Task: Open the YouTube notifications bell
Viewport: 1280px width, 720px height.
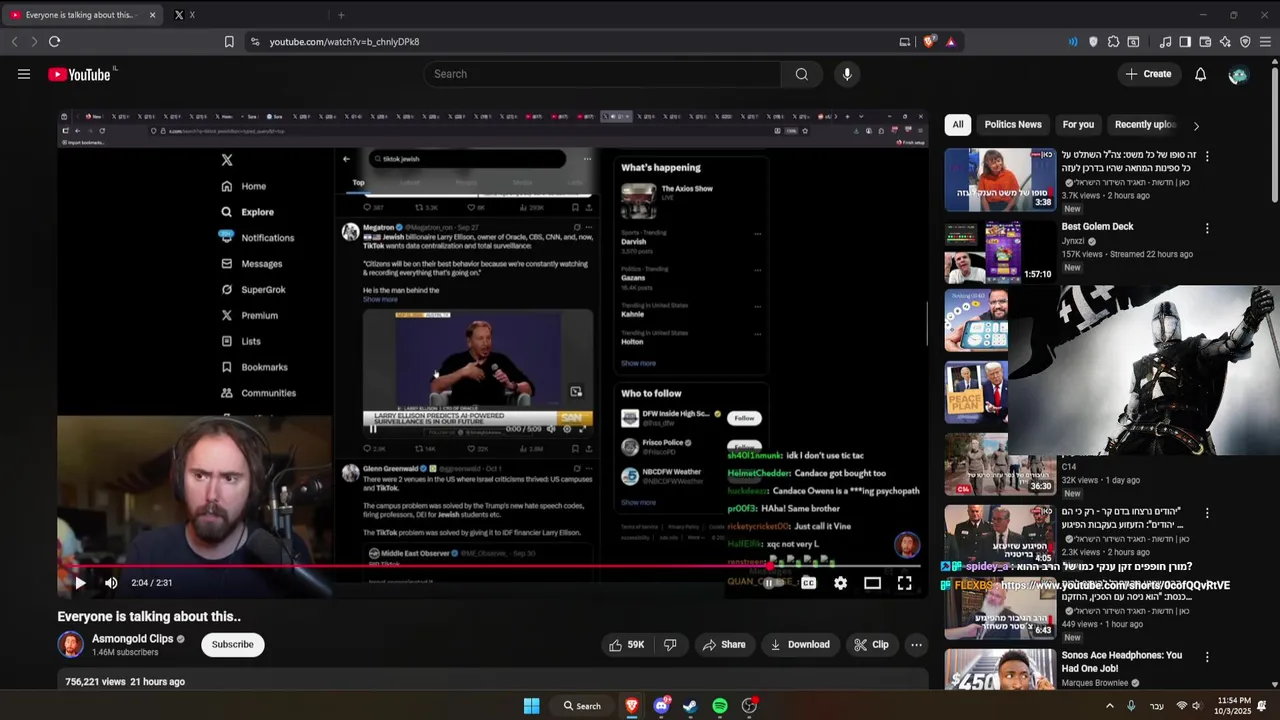Action: pyautogui.click(x=1200, y=74)
